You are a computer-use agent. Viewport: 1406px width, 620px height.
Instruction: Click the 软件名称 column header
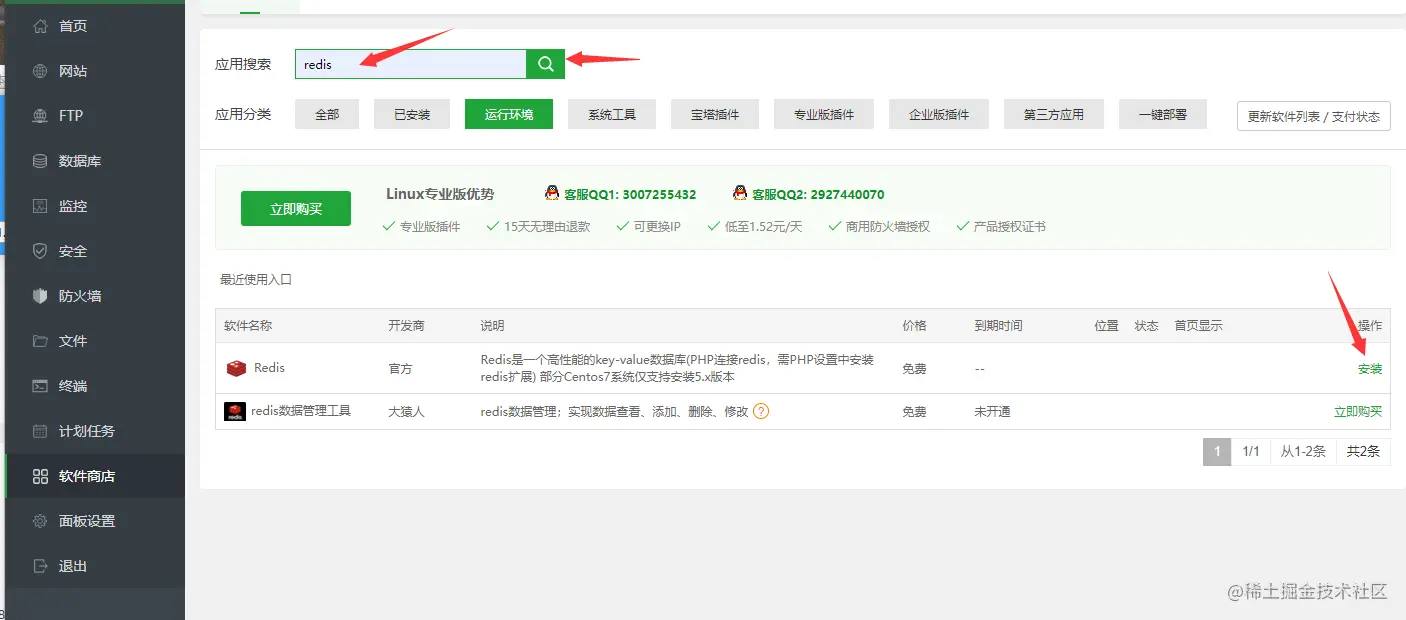248,325
